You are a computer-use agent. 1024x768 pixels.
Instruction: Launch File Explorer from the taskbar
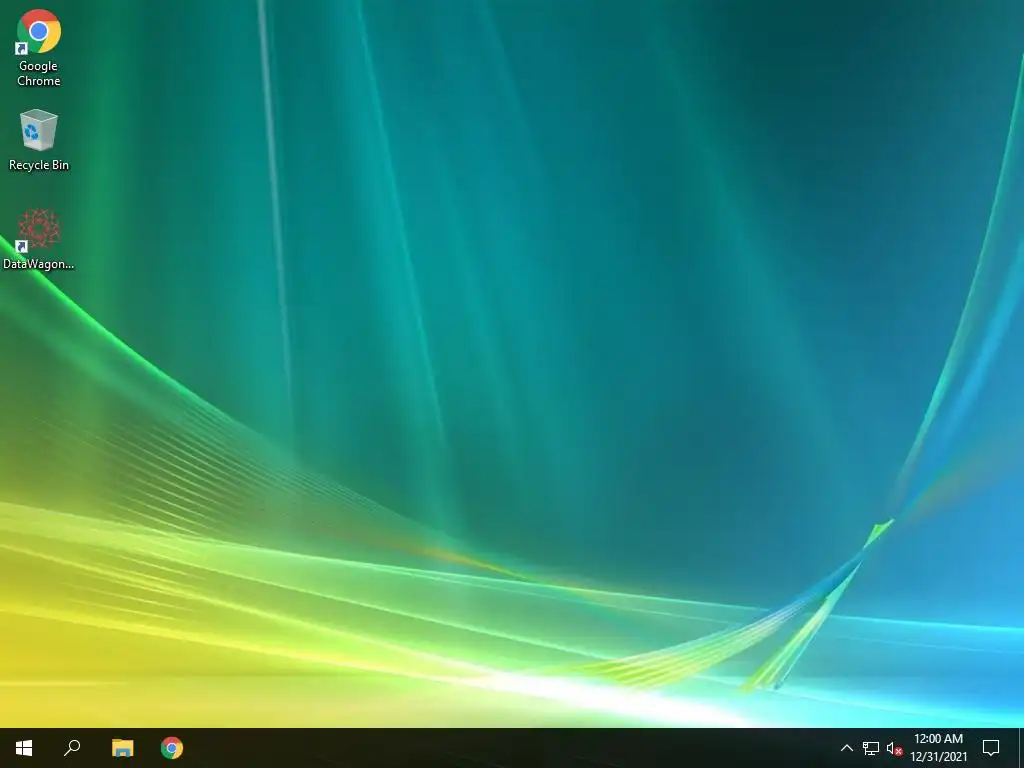click(x=122, y=748)
